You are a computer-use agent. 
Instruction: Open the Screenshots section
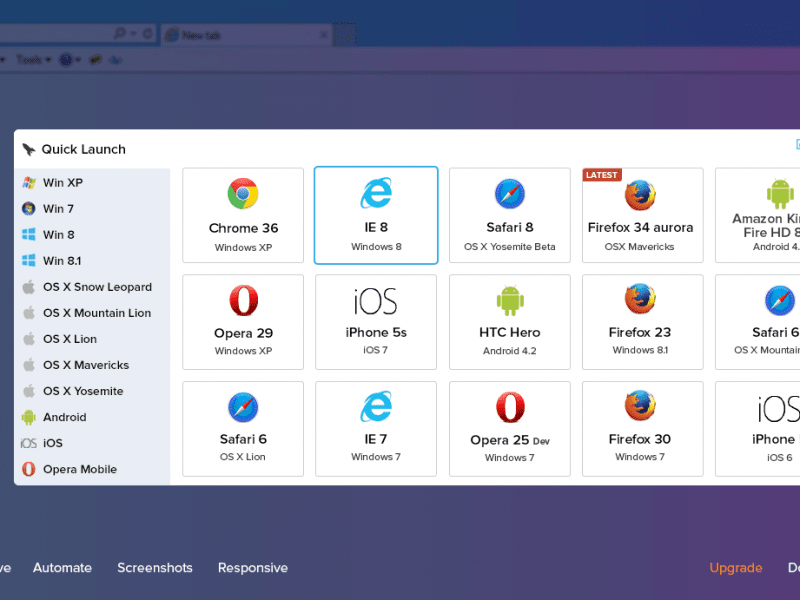click(x=155, y=568)
